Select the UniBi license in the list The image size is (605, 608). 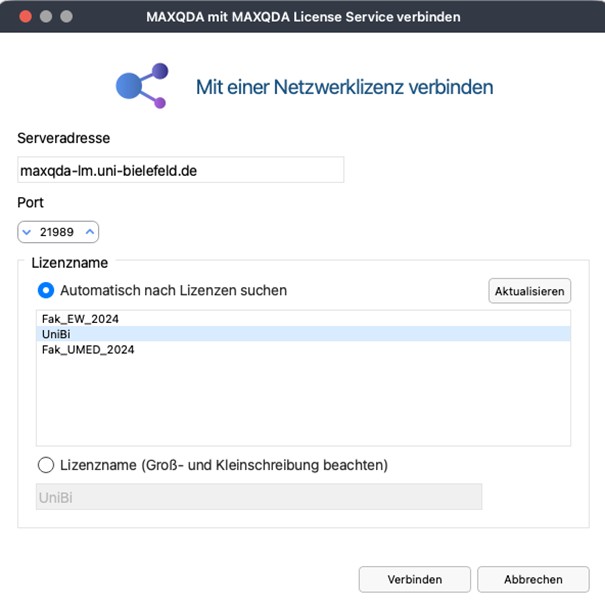tap(56, 334)
